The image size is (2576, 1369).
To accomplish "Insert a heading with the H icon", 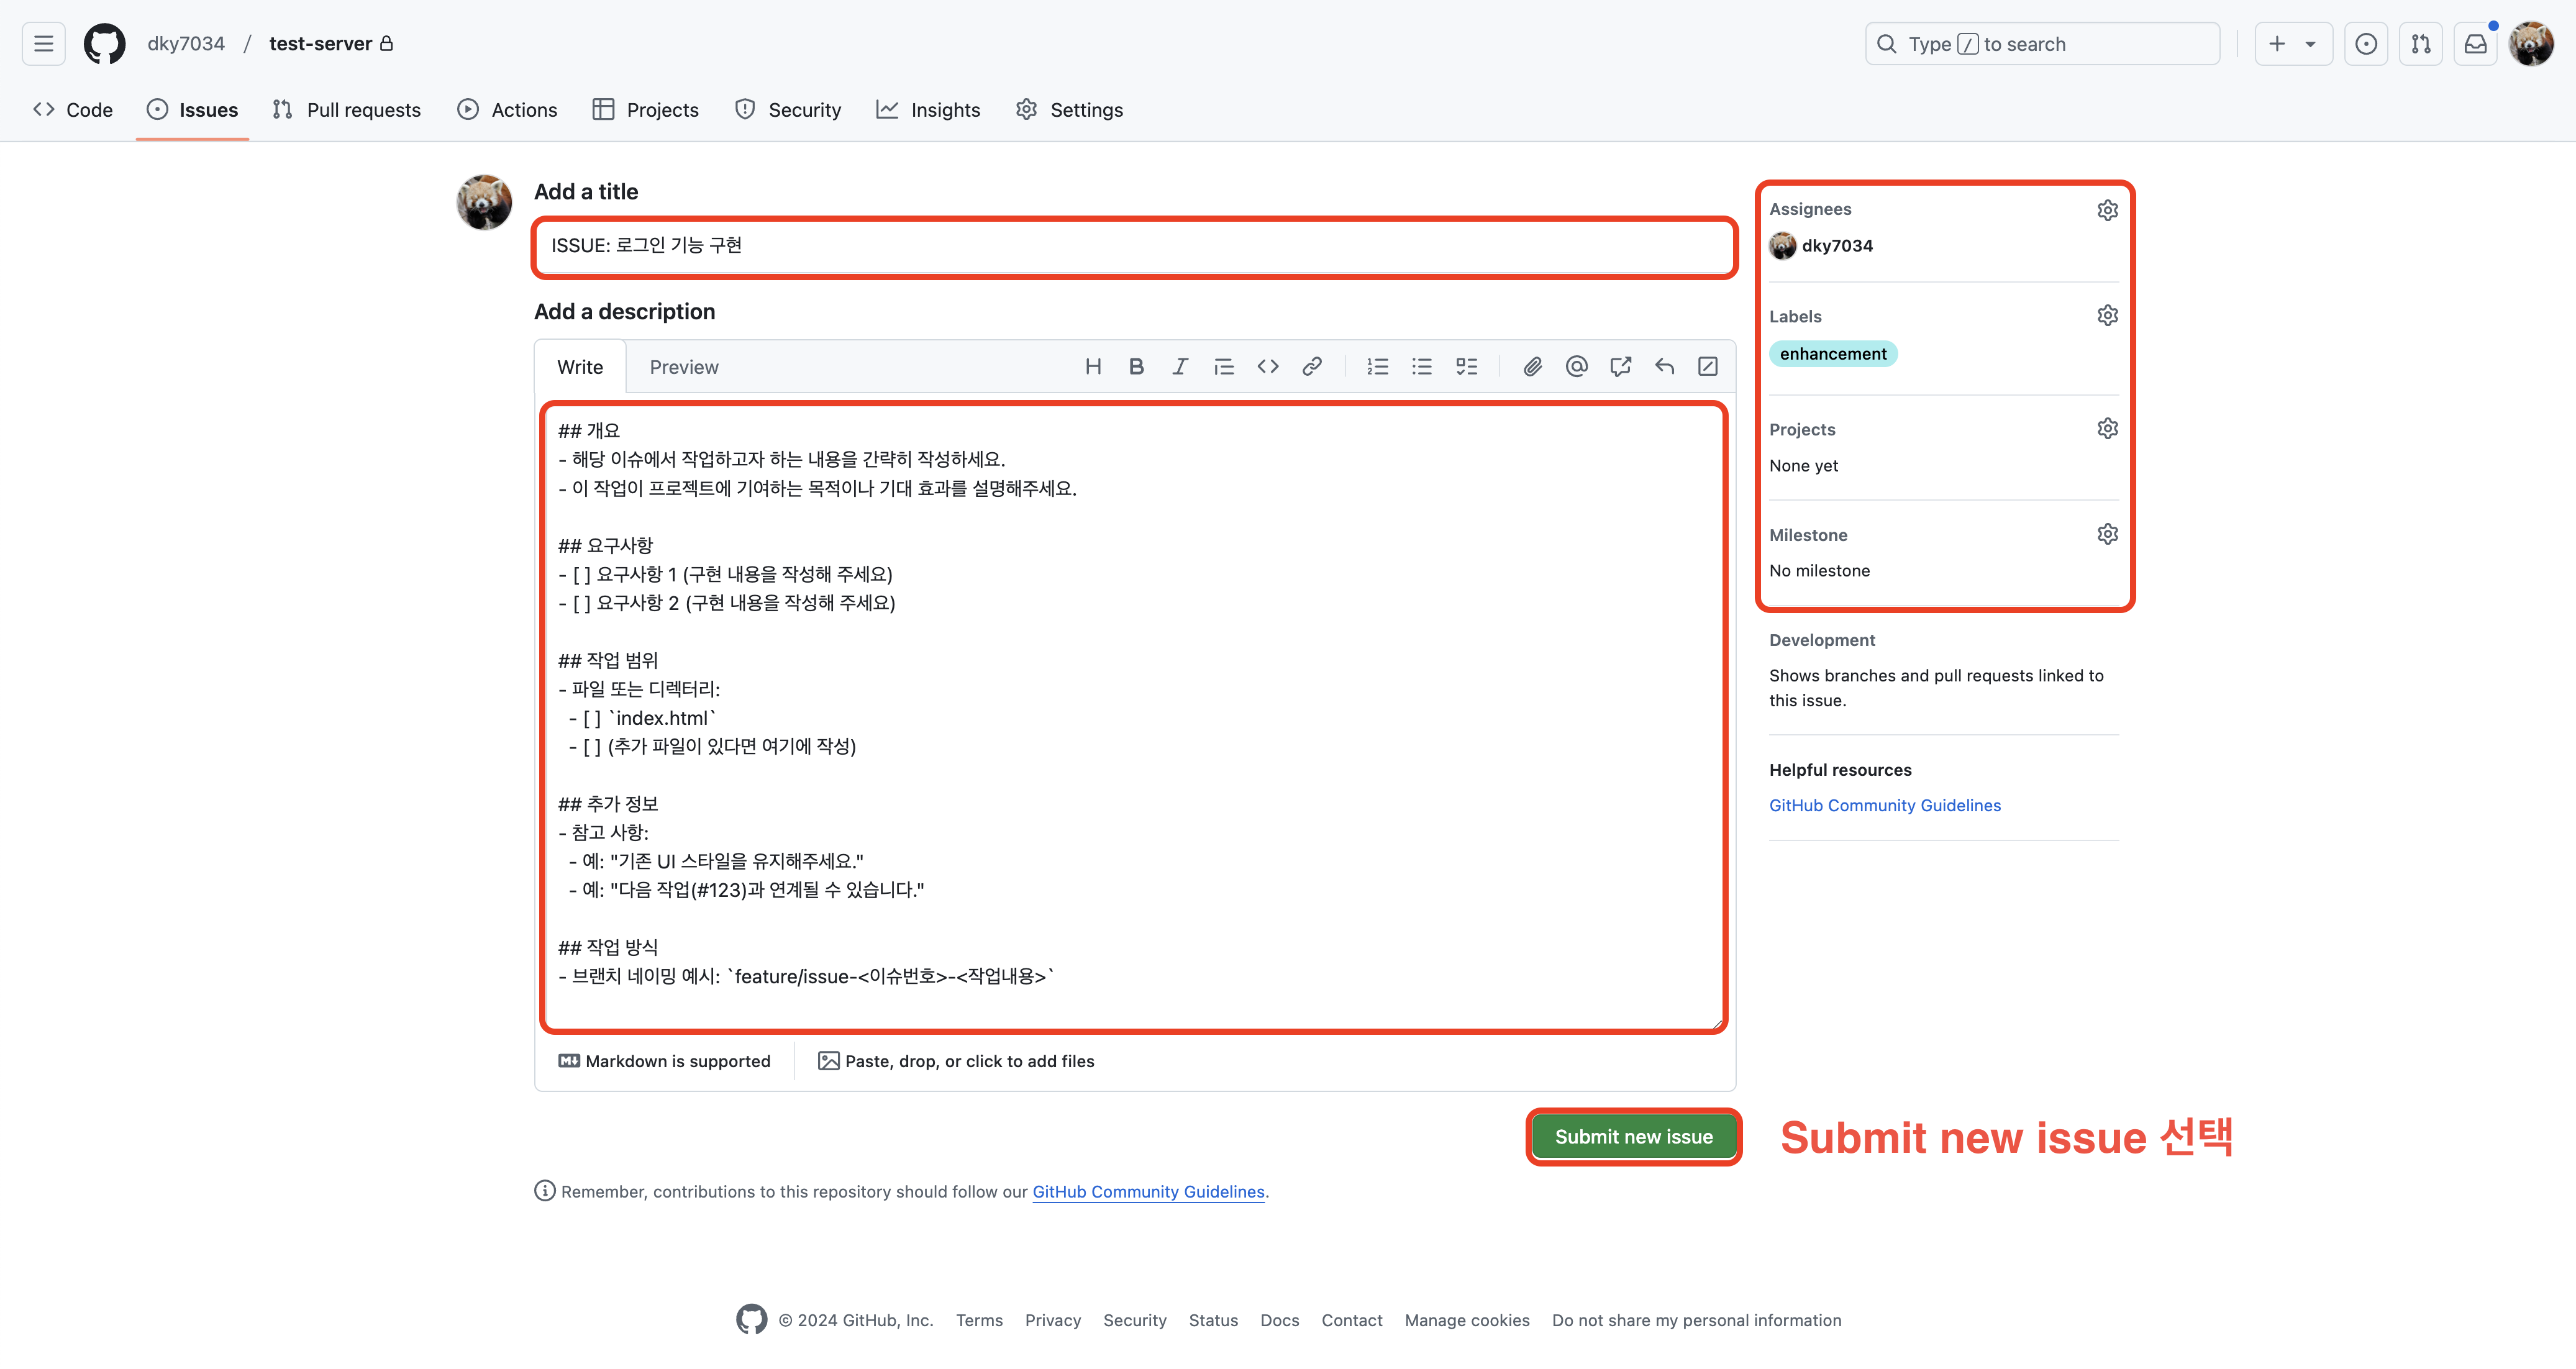I will coord(1093,367).
